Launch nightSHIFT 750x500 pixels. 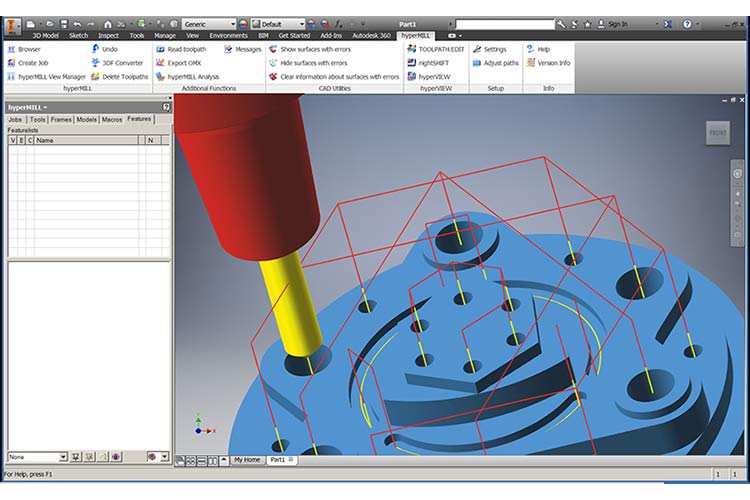[x=429, y=63]
